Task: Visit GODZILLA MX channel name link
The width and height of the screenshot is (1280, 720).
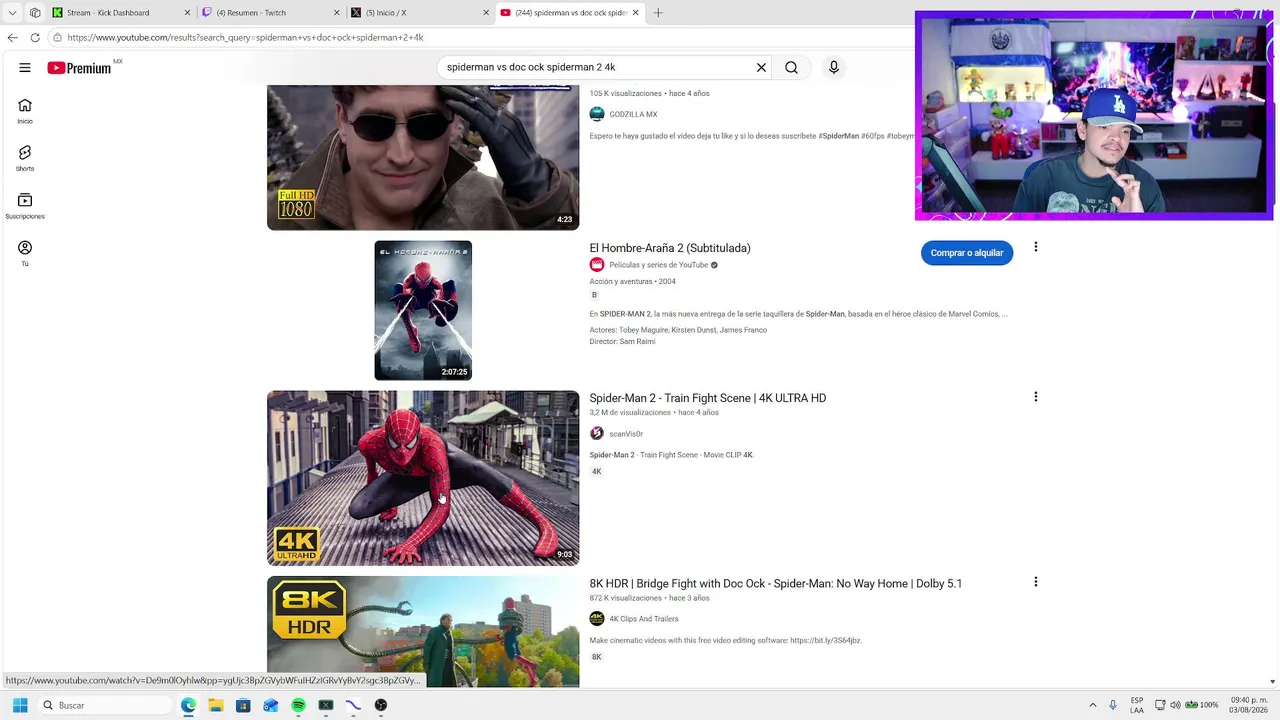Action: (633, 114)
